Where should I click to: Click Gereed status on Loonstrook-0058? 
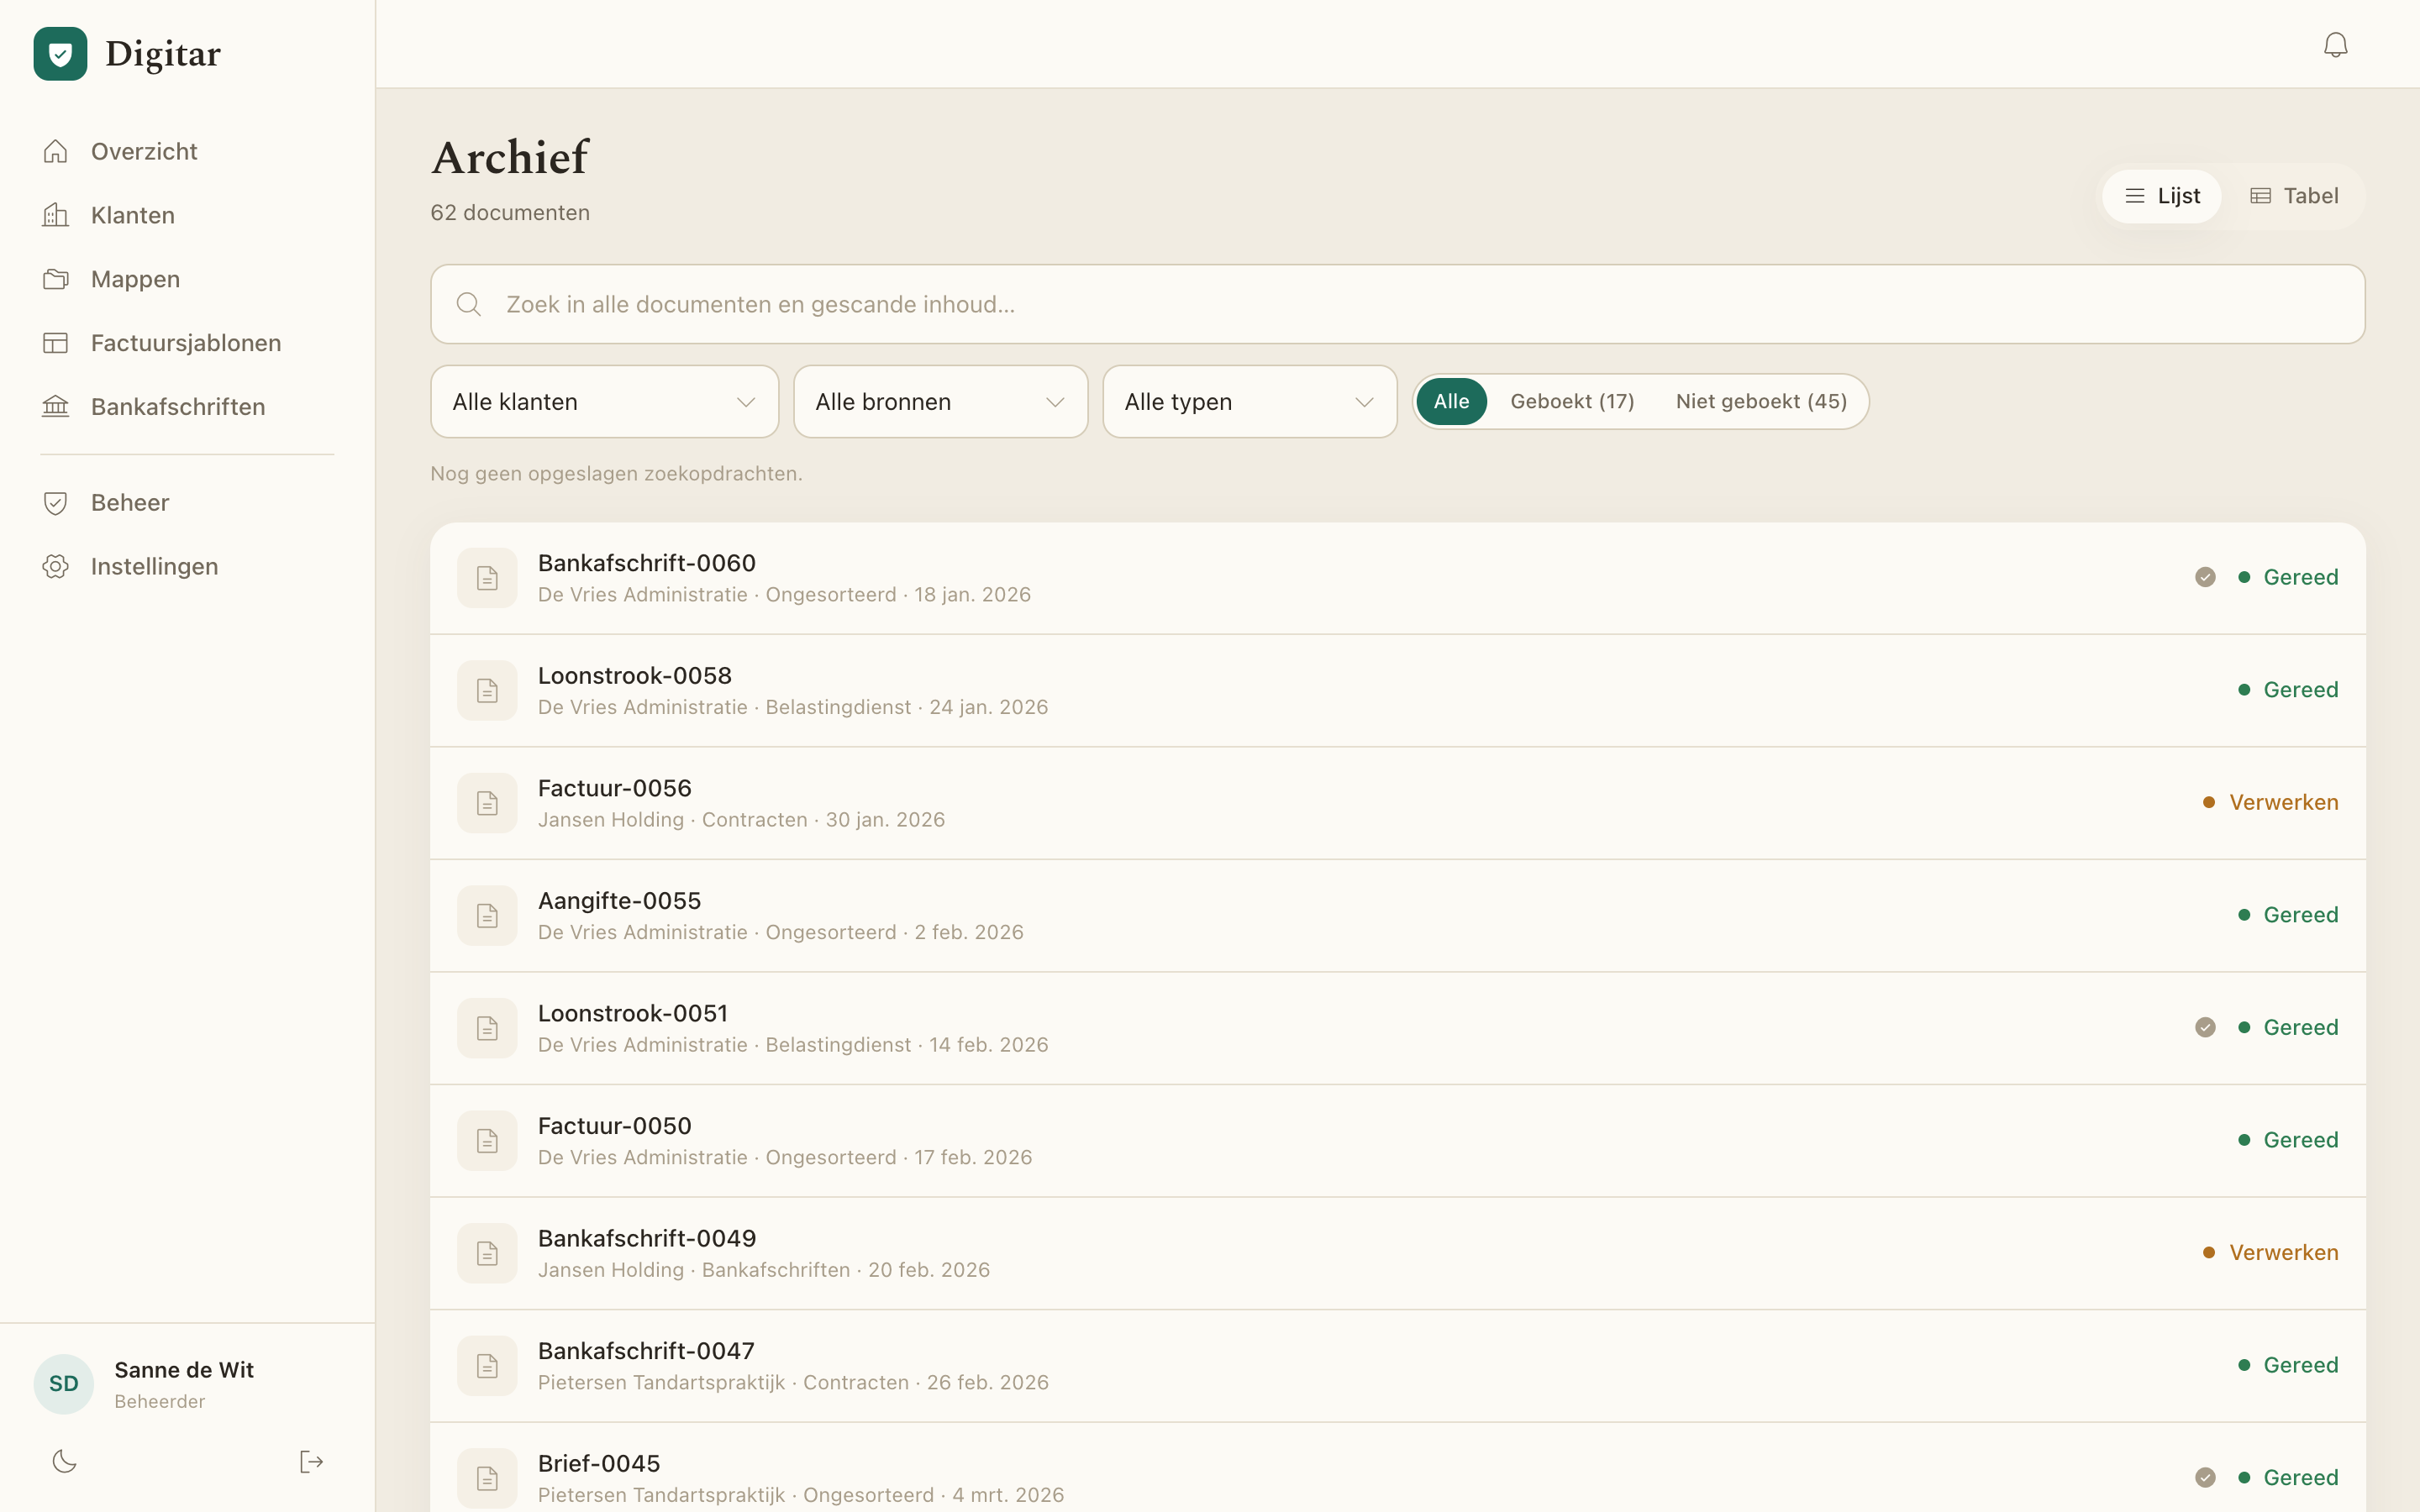[2288, 690]
